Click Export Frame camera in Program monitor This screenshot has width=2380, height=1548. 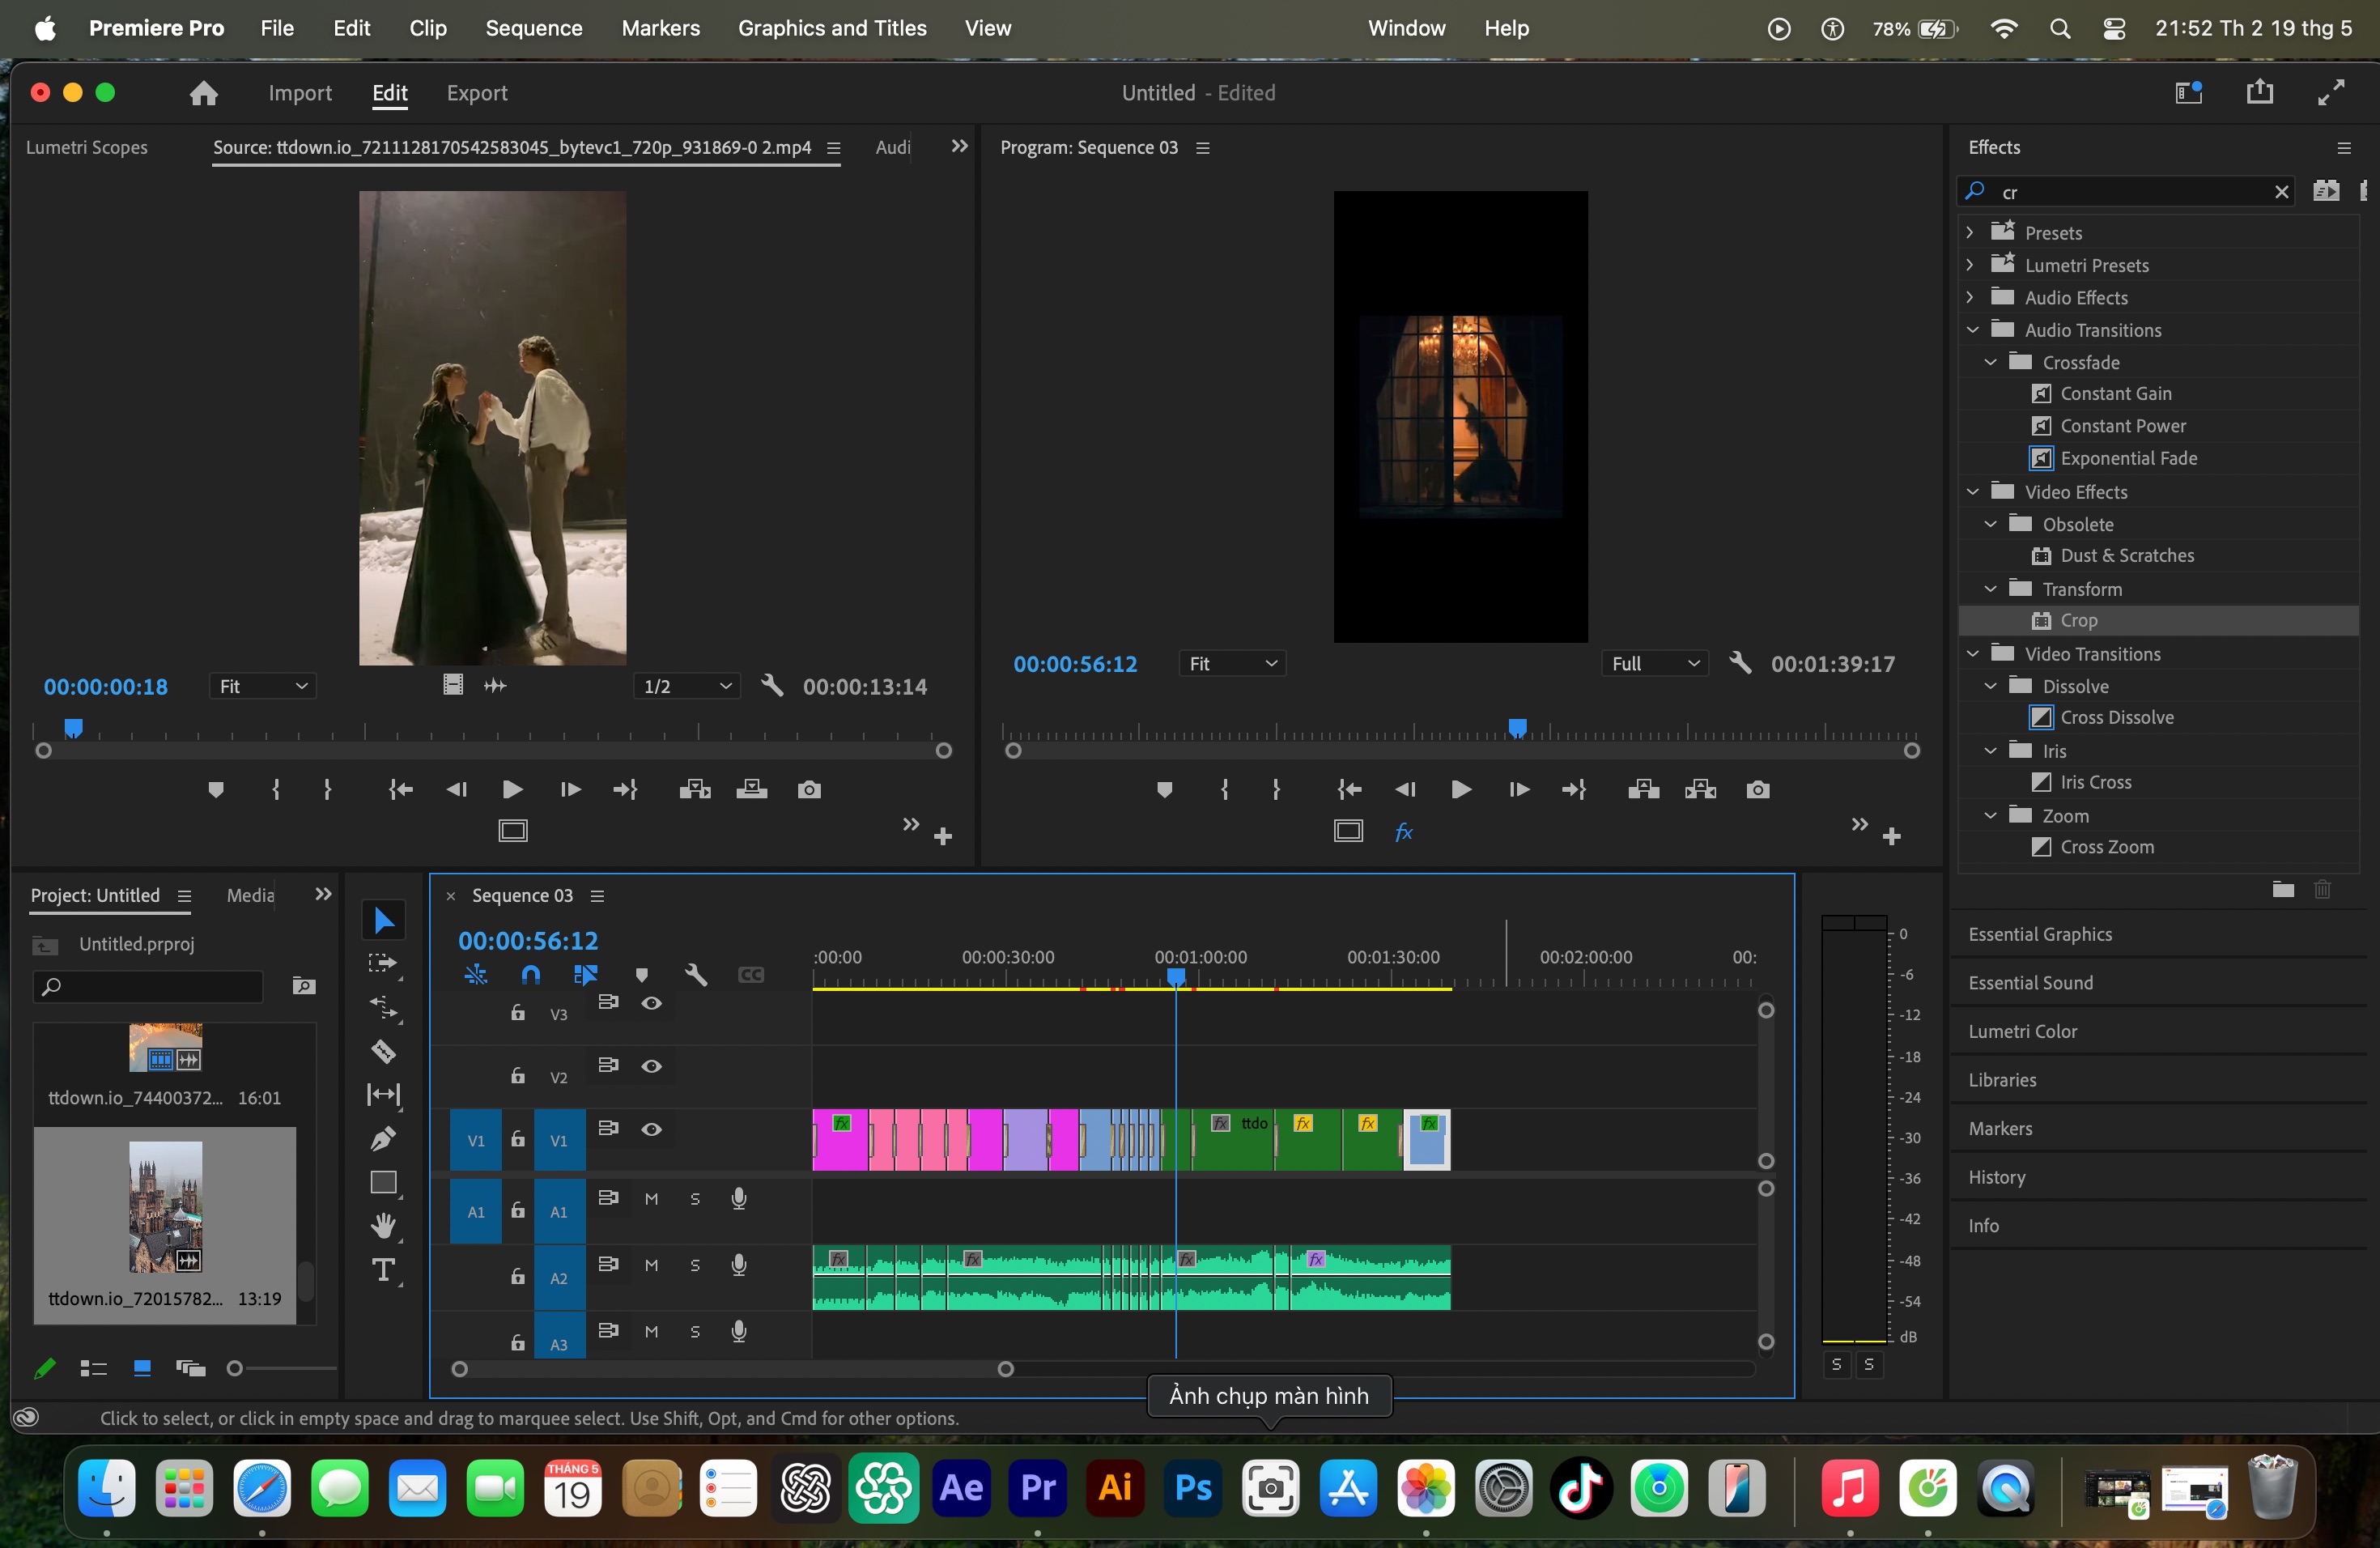(x=1758, y=790)
